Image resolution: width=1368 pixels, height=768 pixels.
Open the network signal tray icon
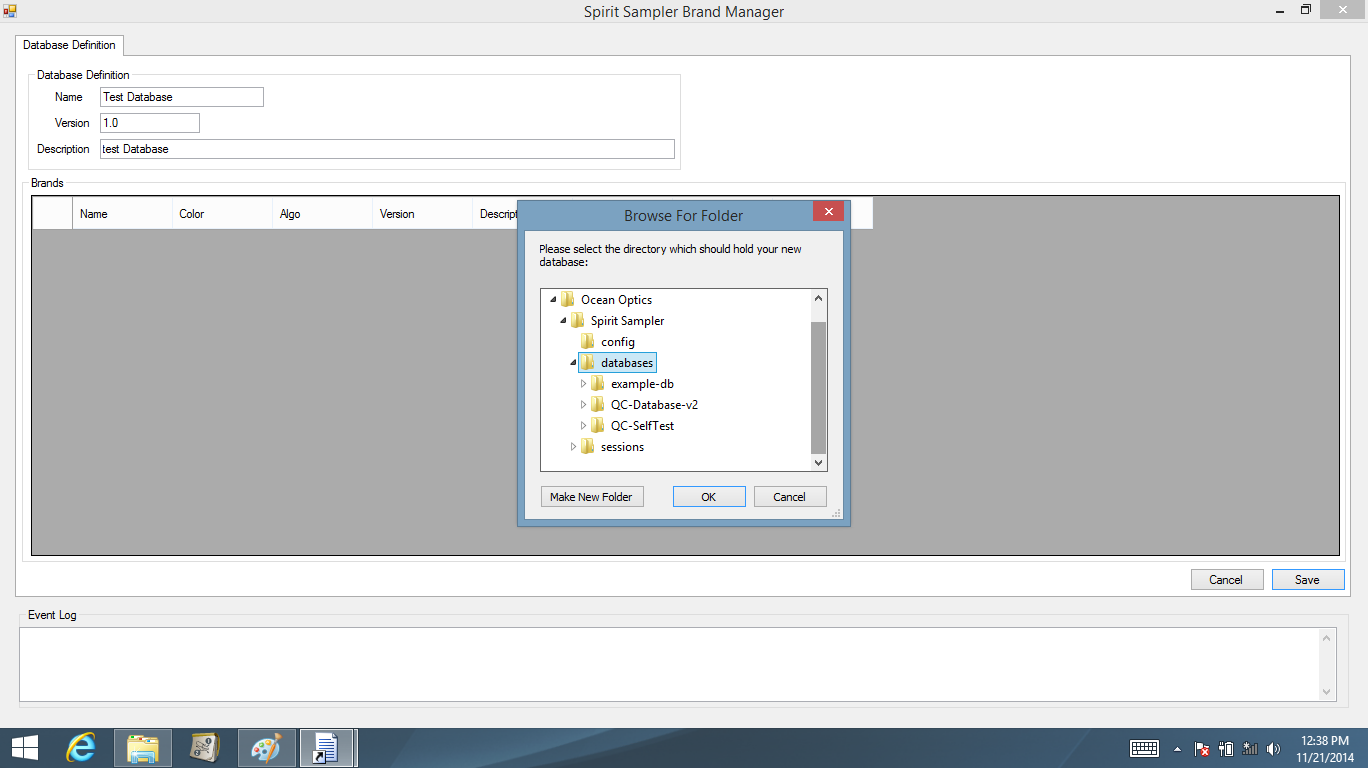(1250, 749)
